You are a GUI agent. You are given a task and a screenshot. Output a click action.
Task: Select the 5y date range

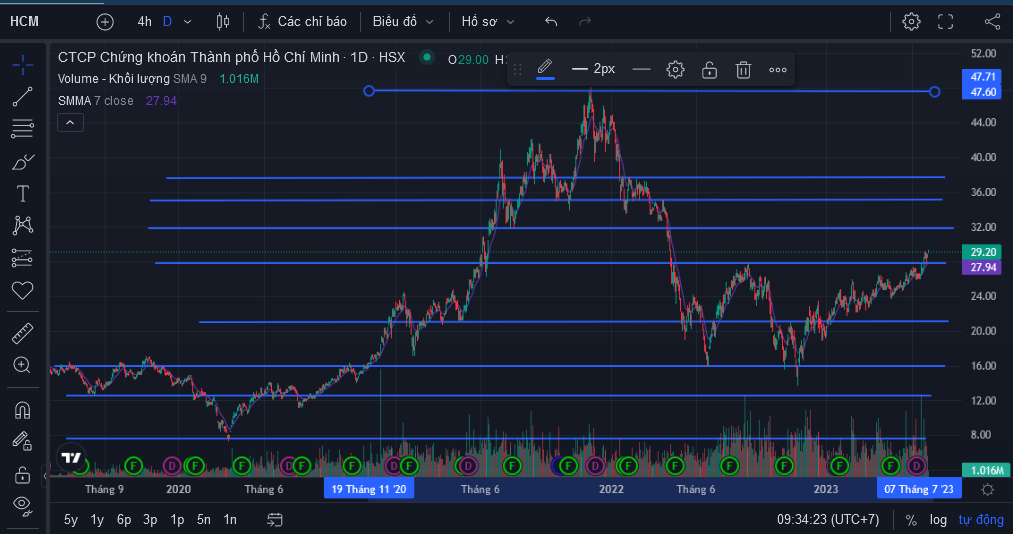click(71, 520)
